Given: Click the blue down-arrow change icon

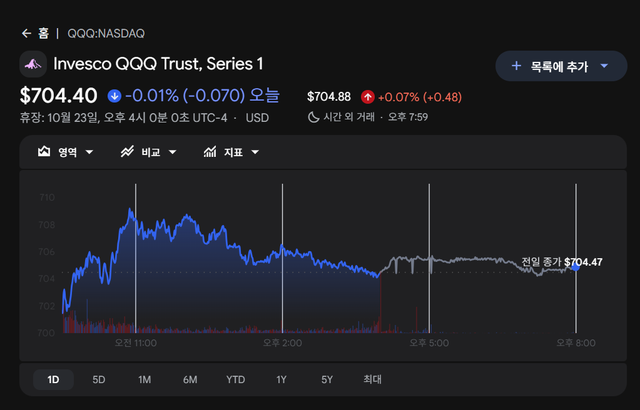Looking at the screenshot, I should coord(114,96).
